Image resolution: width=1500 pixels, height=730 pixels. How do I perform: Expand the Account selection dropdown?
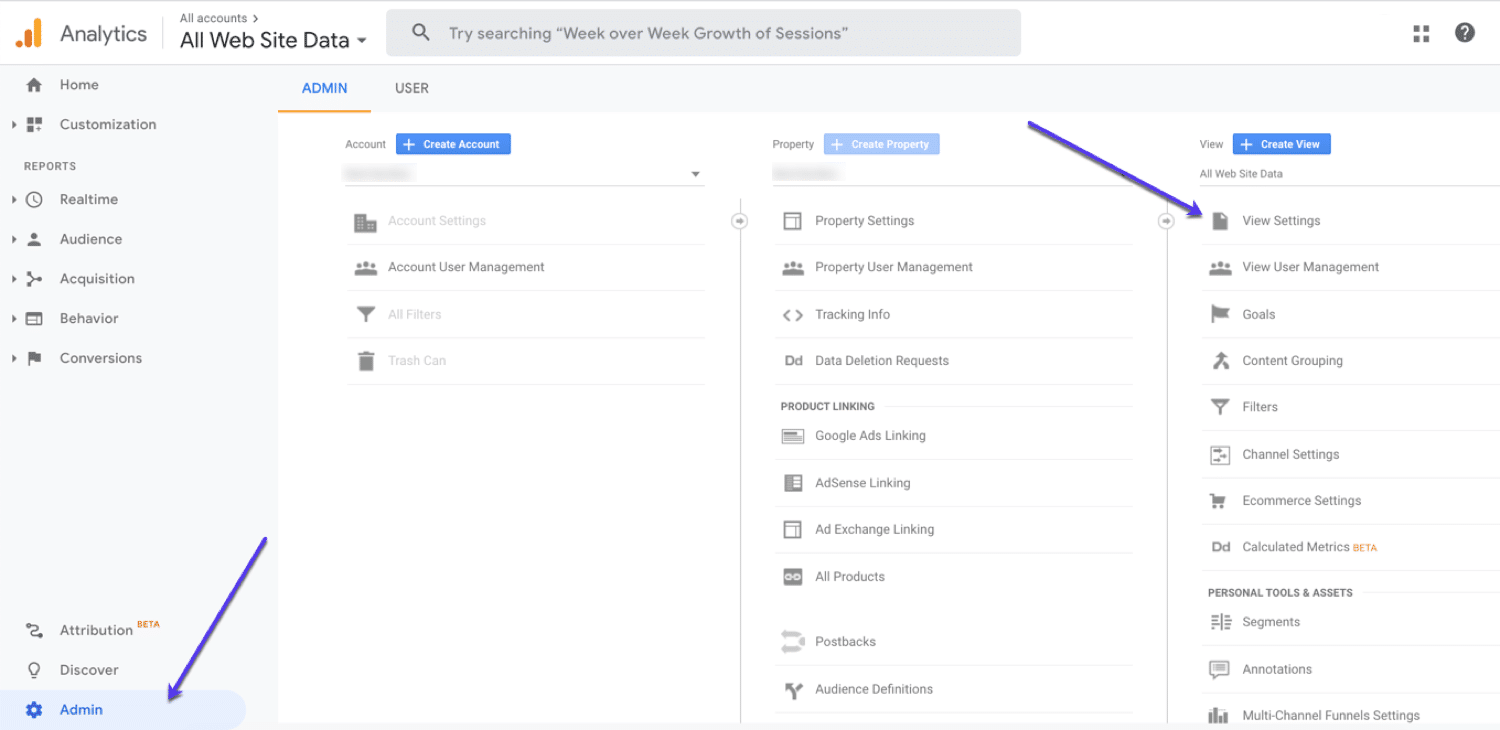click(695, 172)
